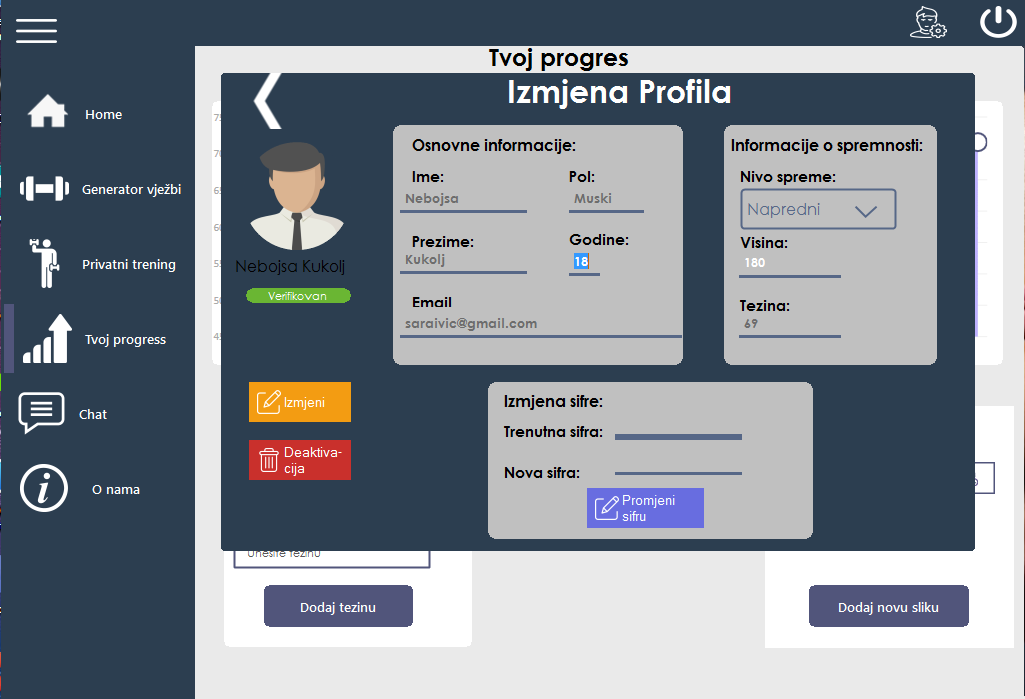
Task: Click the Izmjena sifre heading
Action: coord(553,401)
